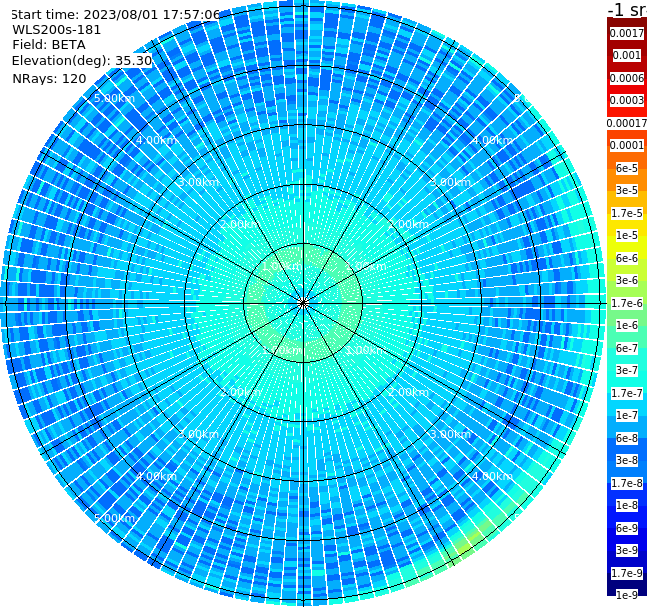Screen dimensions: 647x607
Task: Select the 0.00017 colorbar tick label
Action: point(627,123)
